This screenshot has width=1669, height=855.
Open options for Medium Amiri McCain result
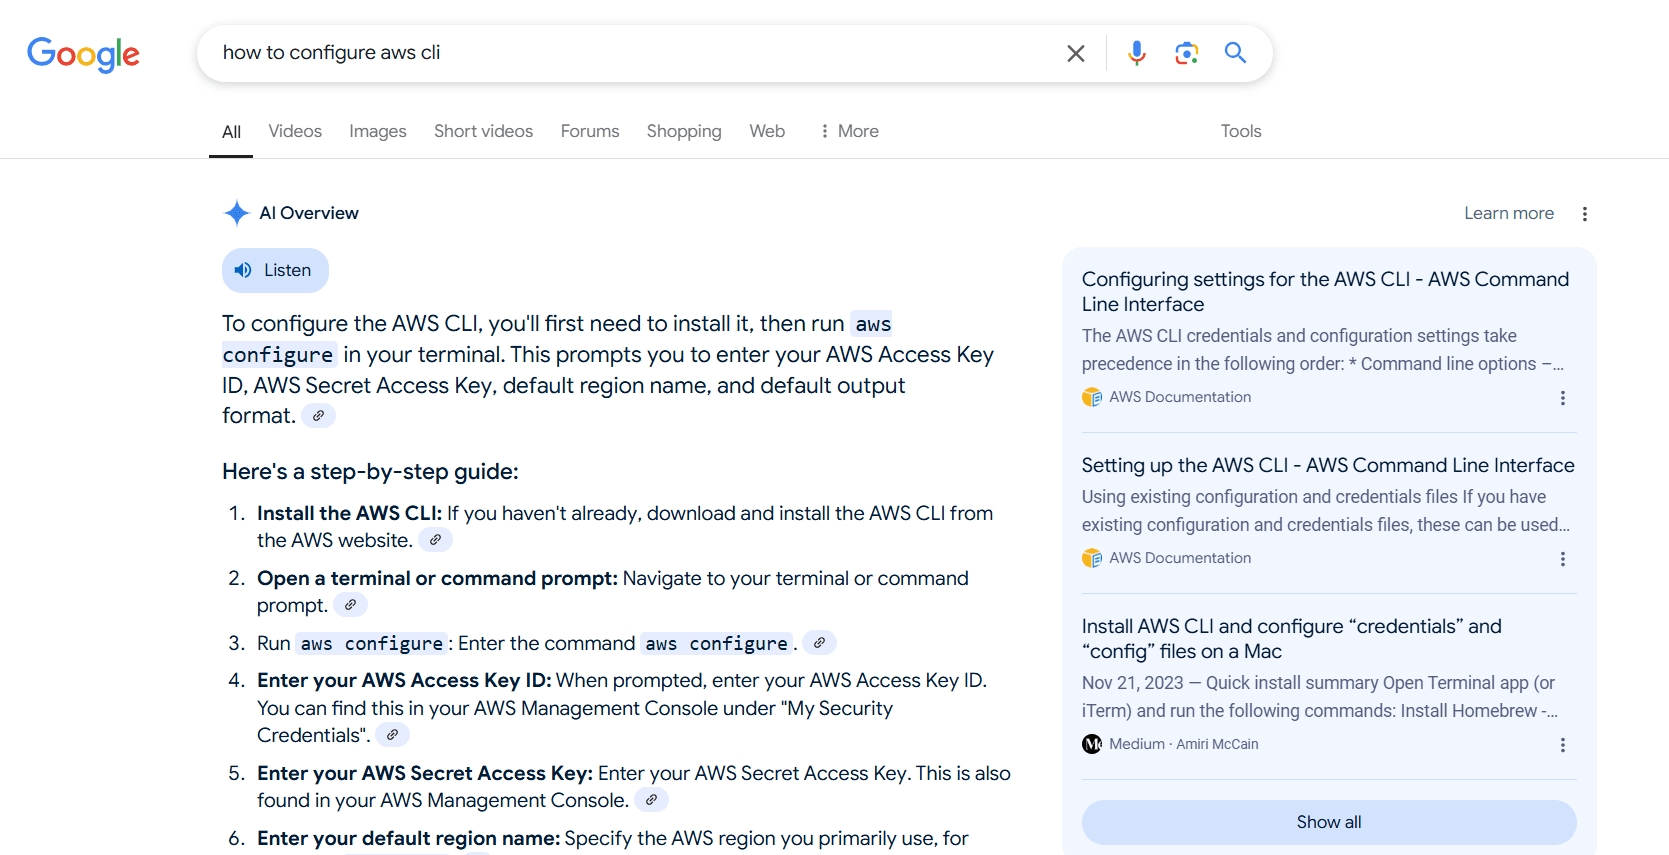(1562, 745)
